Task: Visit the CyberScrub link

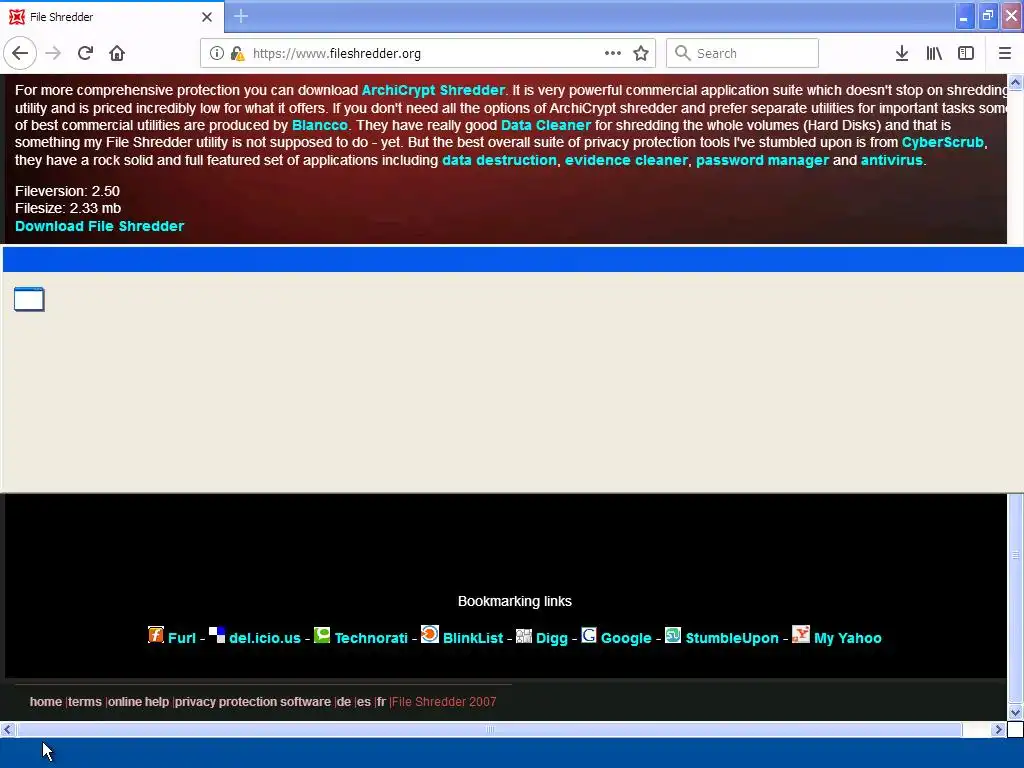Action: coord(942,142)
